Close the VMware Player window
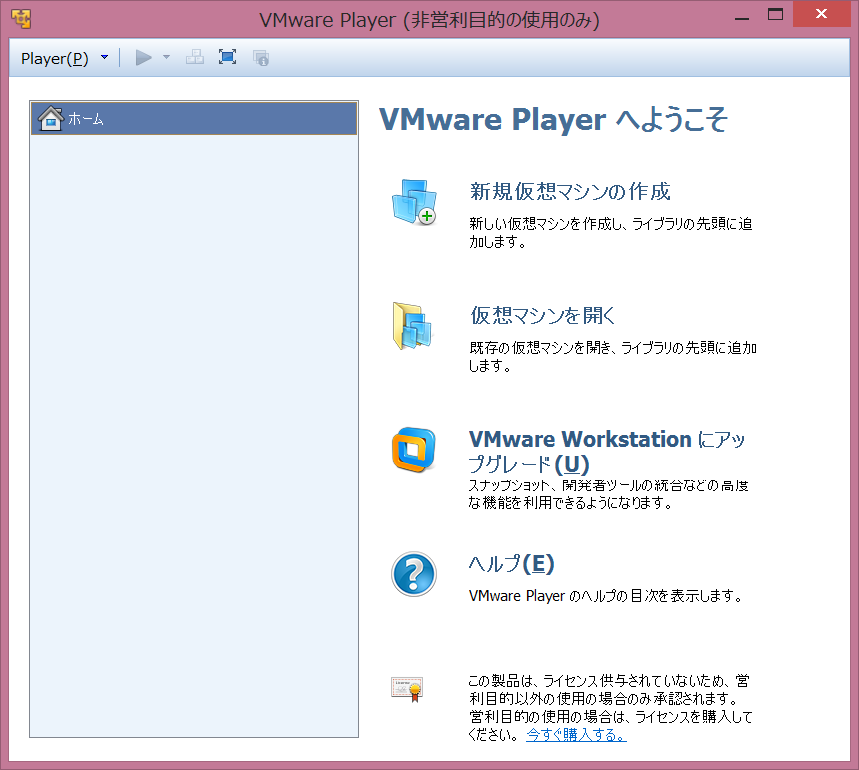The width and height of the screenshot is (859, 770). [821, 14]
